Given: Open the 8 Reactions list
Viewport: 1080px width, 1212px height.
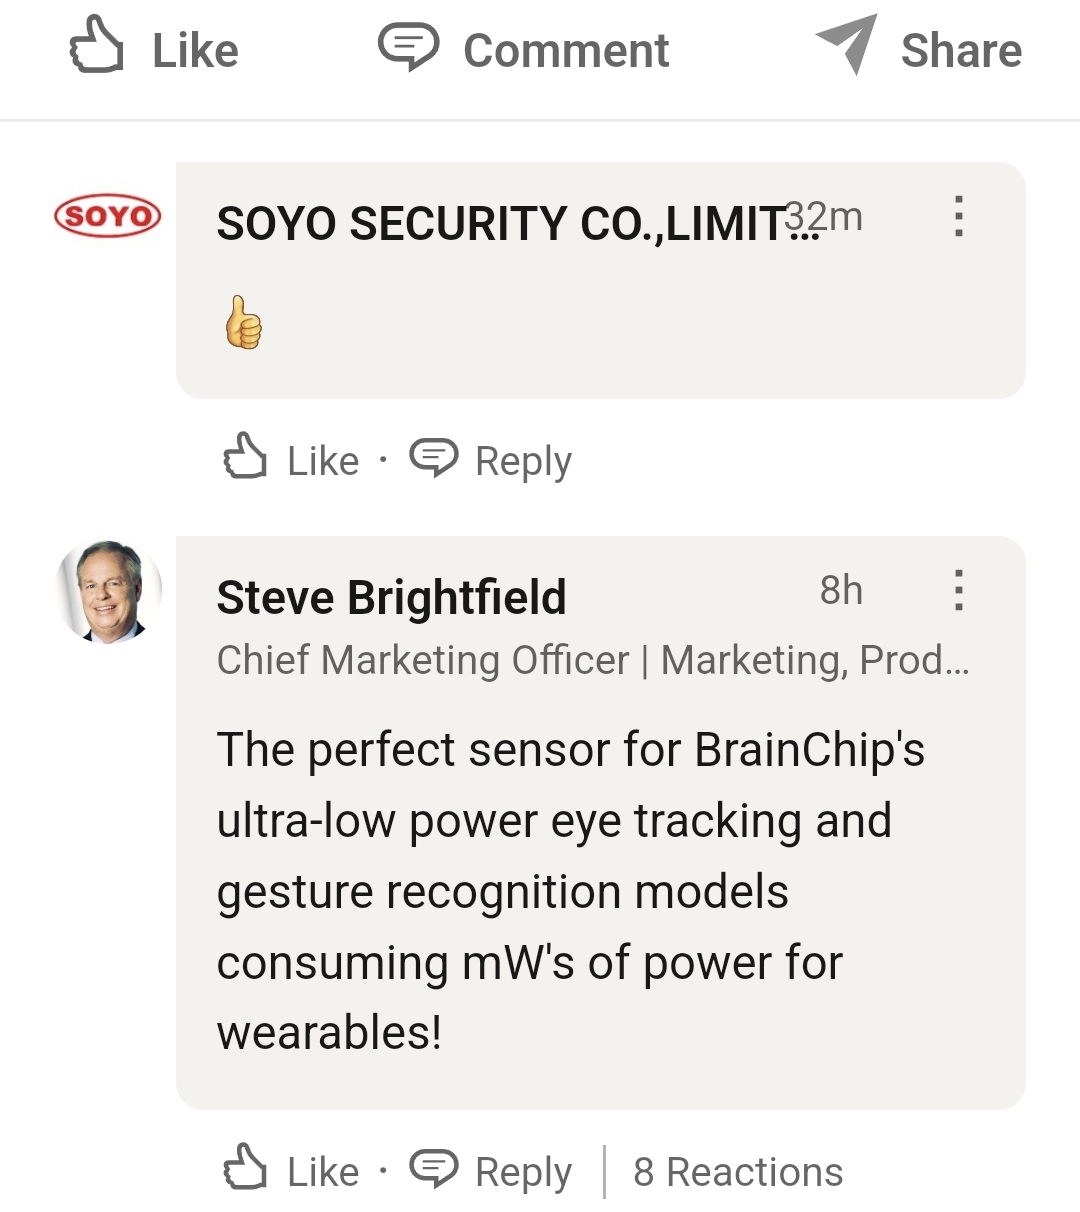Looking at the screenshot, I should pyautogui.click(x=737, y=1172).
